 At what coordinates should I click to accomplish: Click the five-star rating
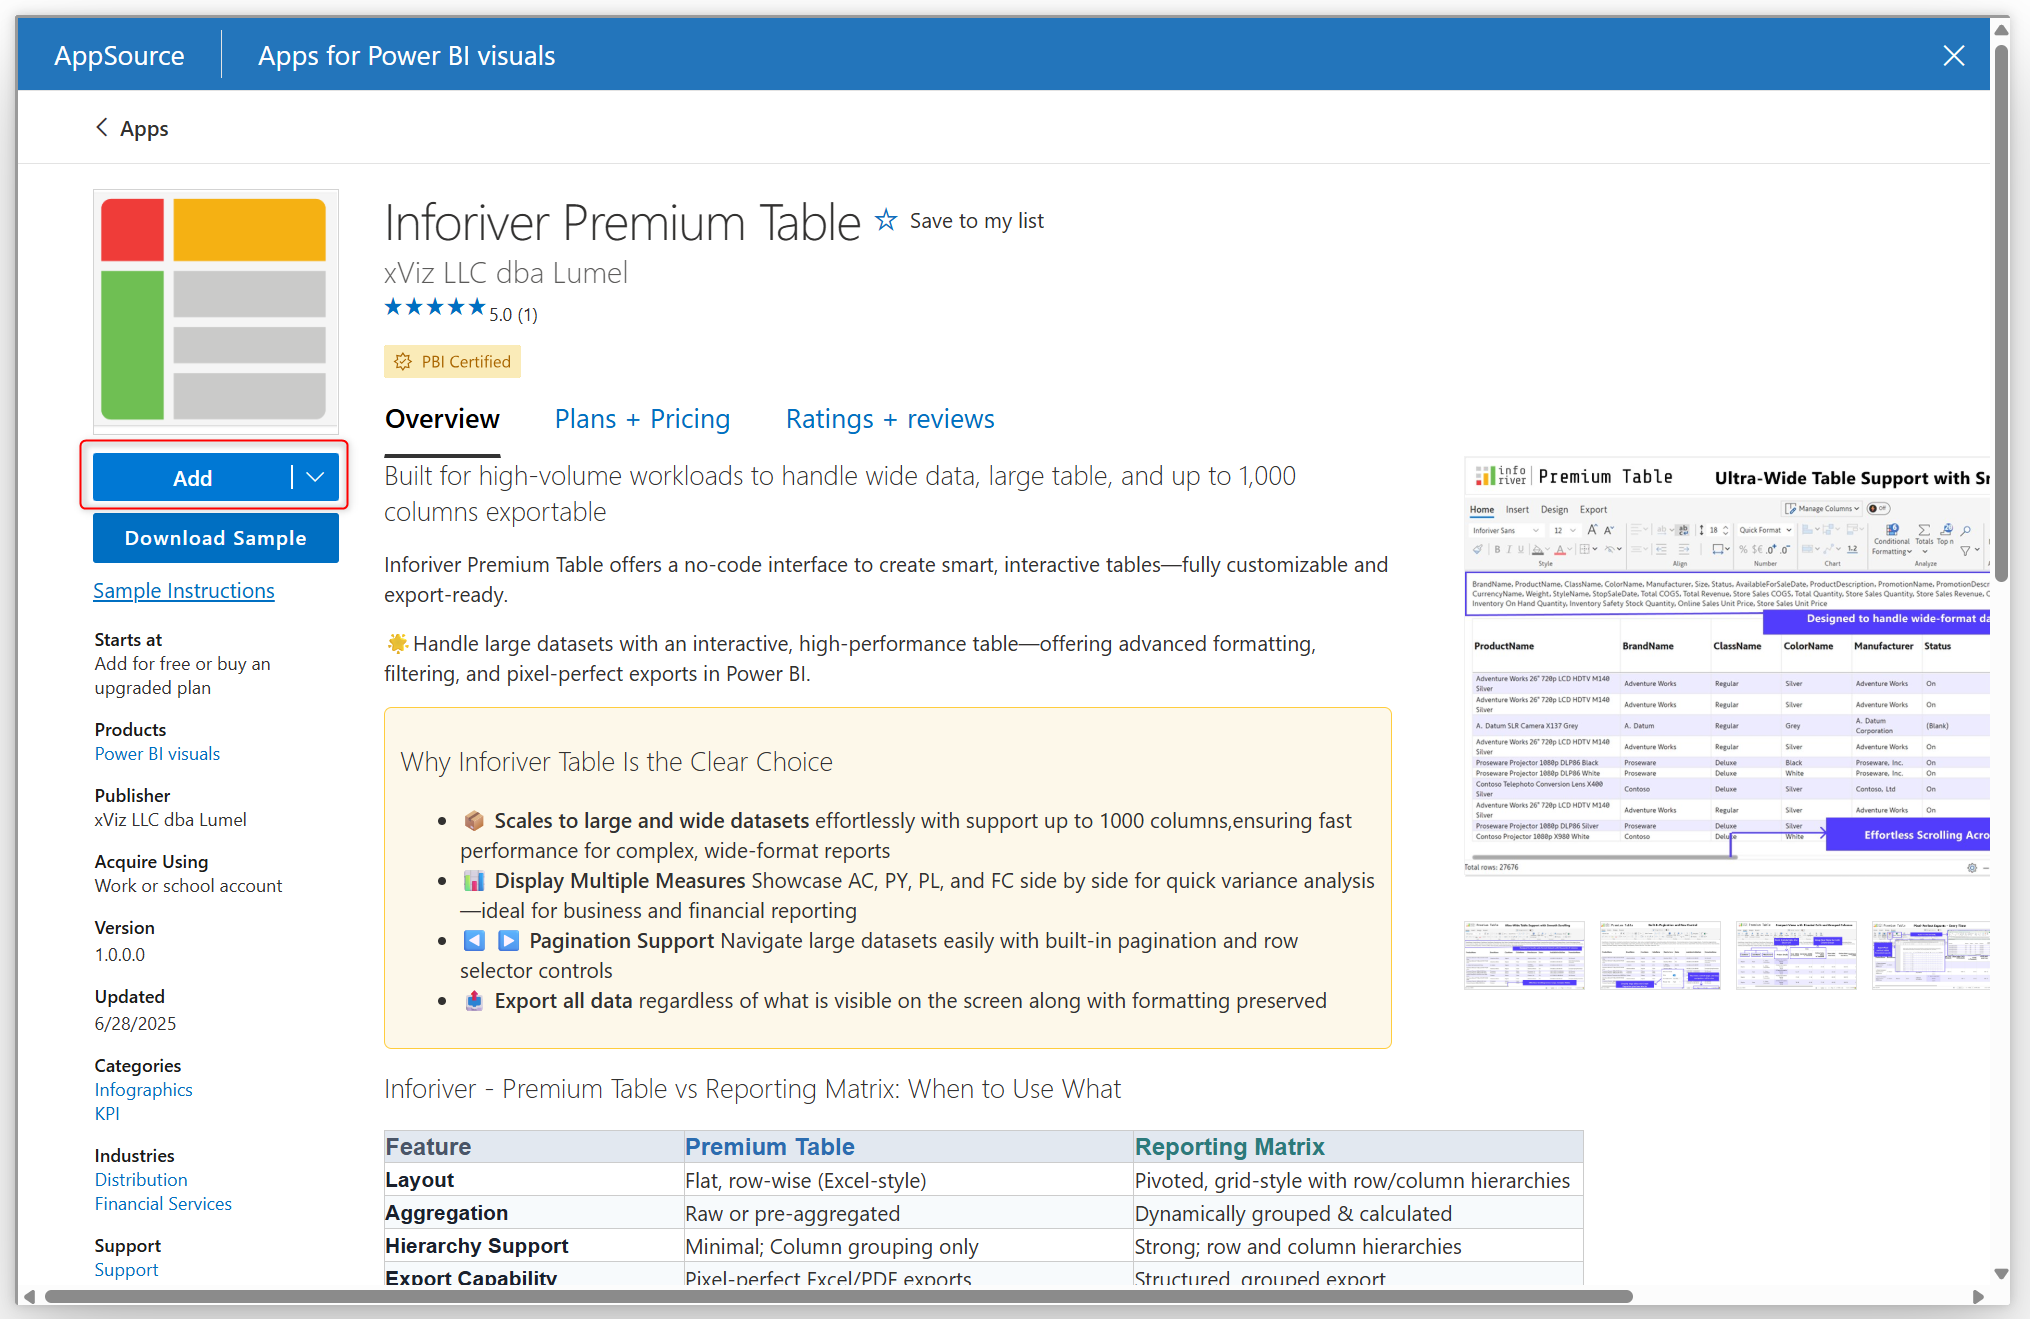pos(435,308)
